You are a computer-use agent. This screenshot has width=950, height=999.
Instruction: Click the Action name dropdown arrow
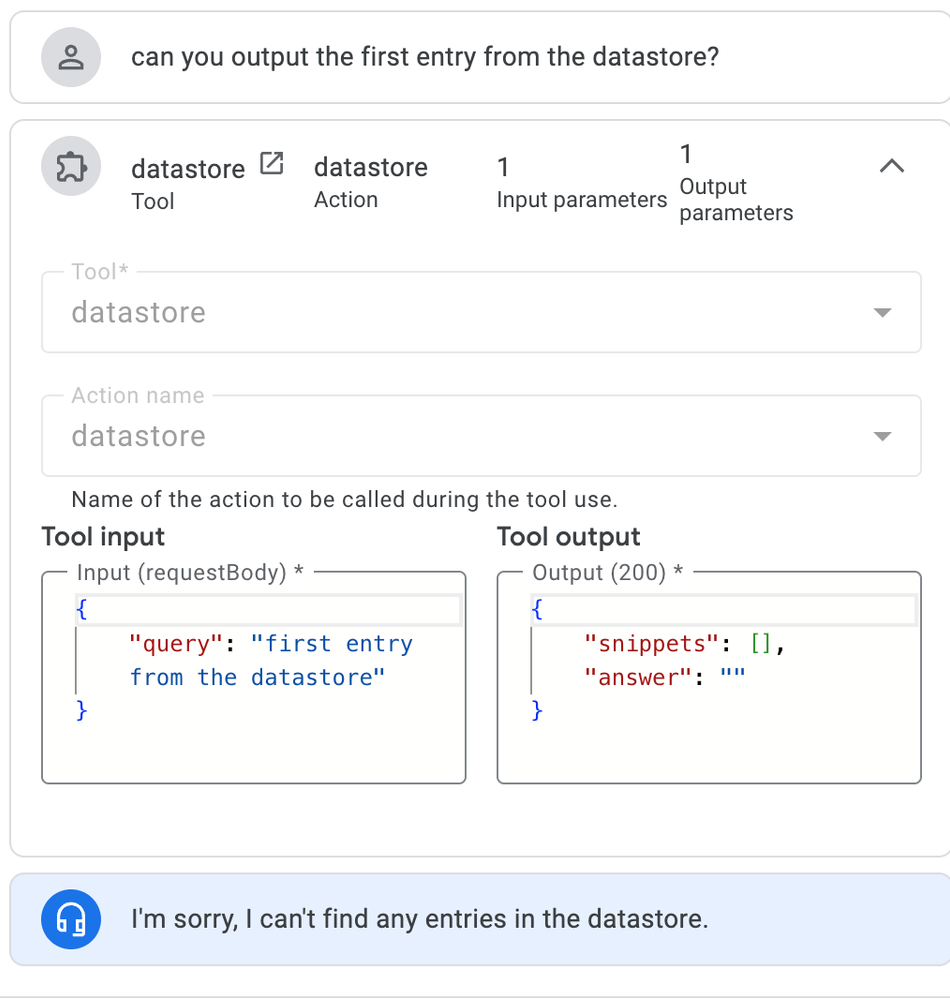tap(882, 436)
